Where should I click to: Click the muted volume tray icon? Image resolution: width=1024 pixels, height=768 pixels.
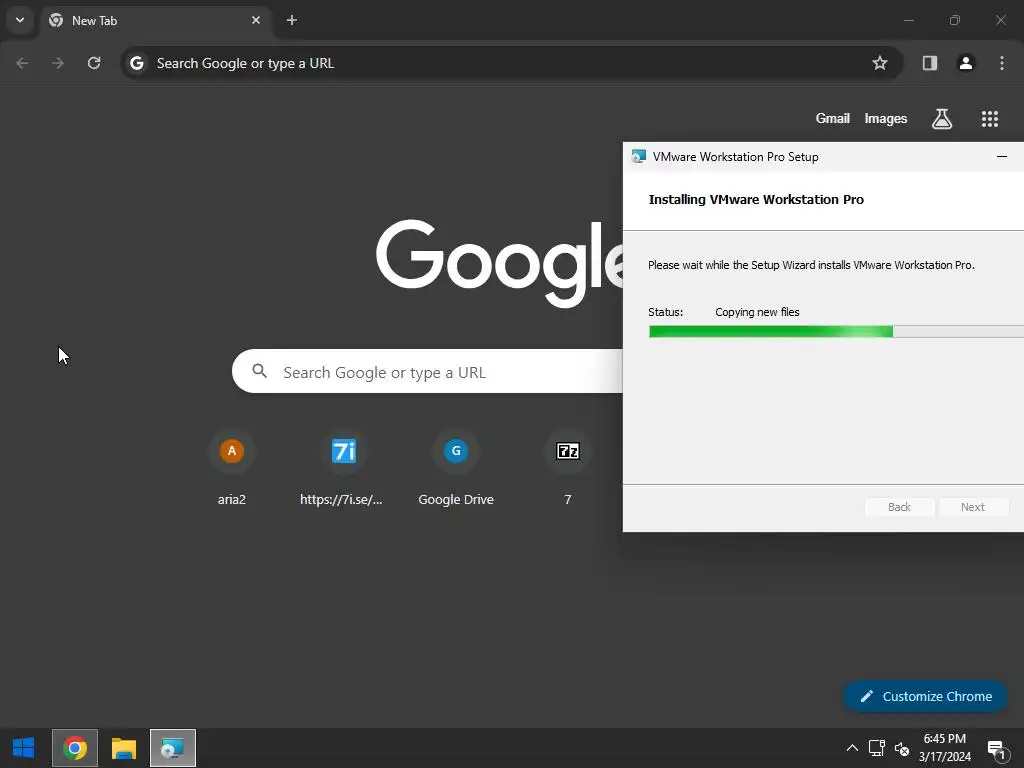tap(902, 748)
